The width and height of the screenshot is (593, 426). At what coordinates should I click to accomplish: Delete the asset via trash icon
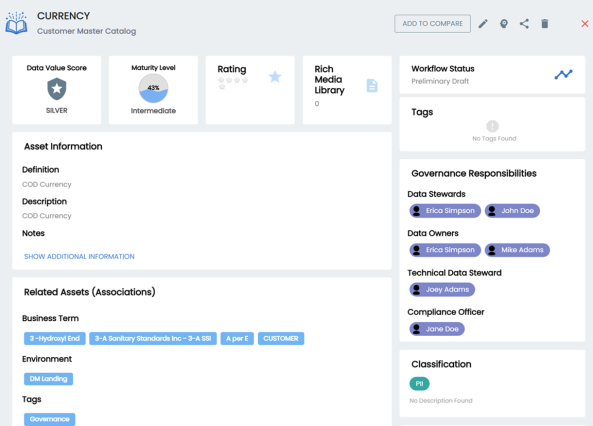pyautogui.click(x=545, y=24)
